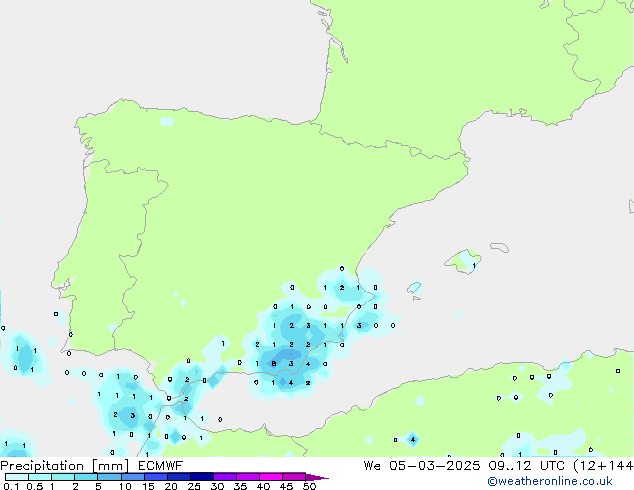Image resolution: width=634 pixels, height=490 pixels.
Task: Click the 30–35 mm purple legend swatch
Action: coord(225,477)
